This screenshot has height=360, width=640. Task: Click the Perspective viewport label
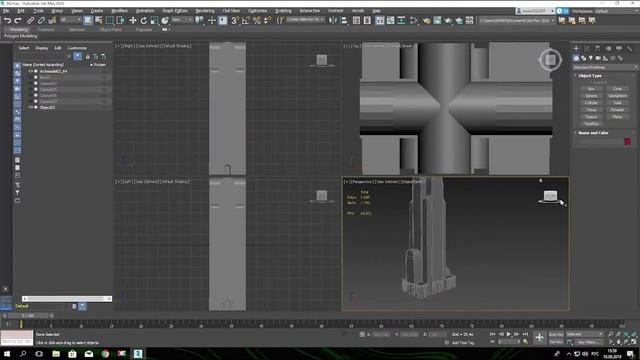click(x=362, y=182)
